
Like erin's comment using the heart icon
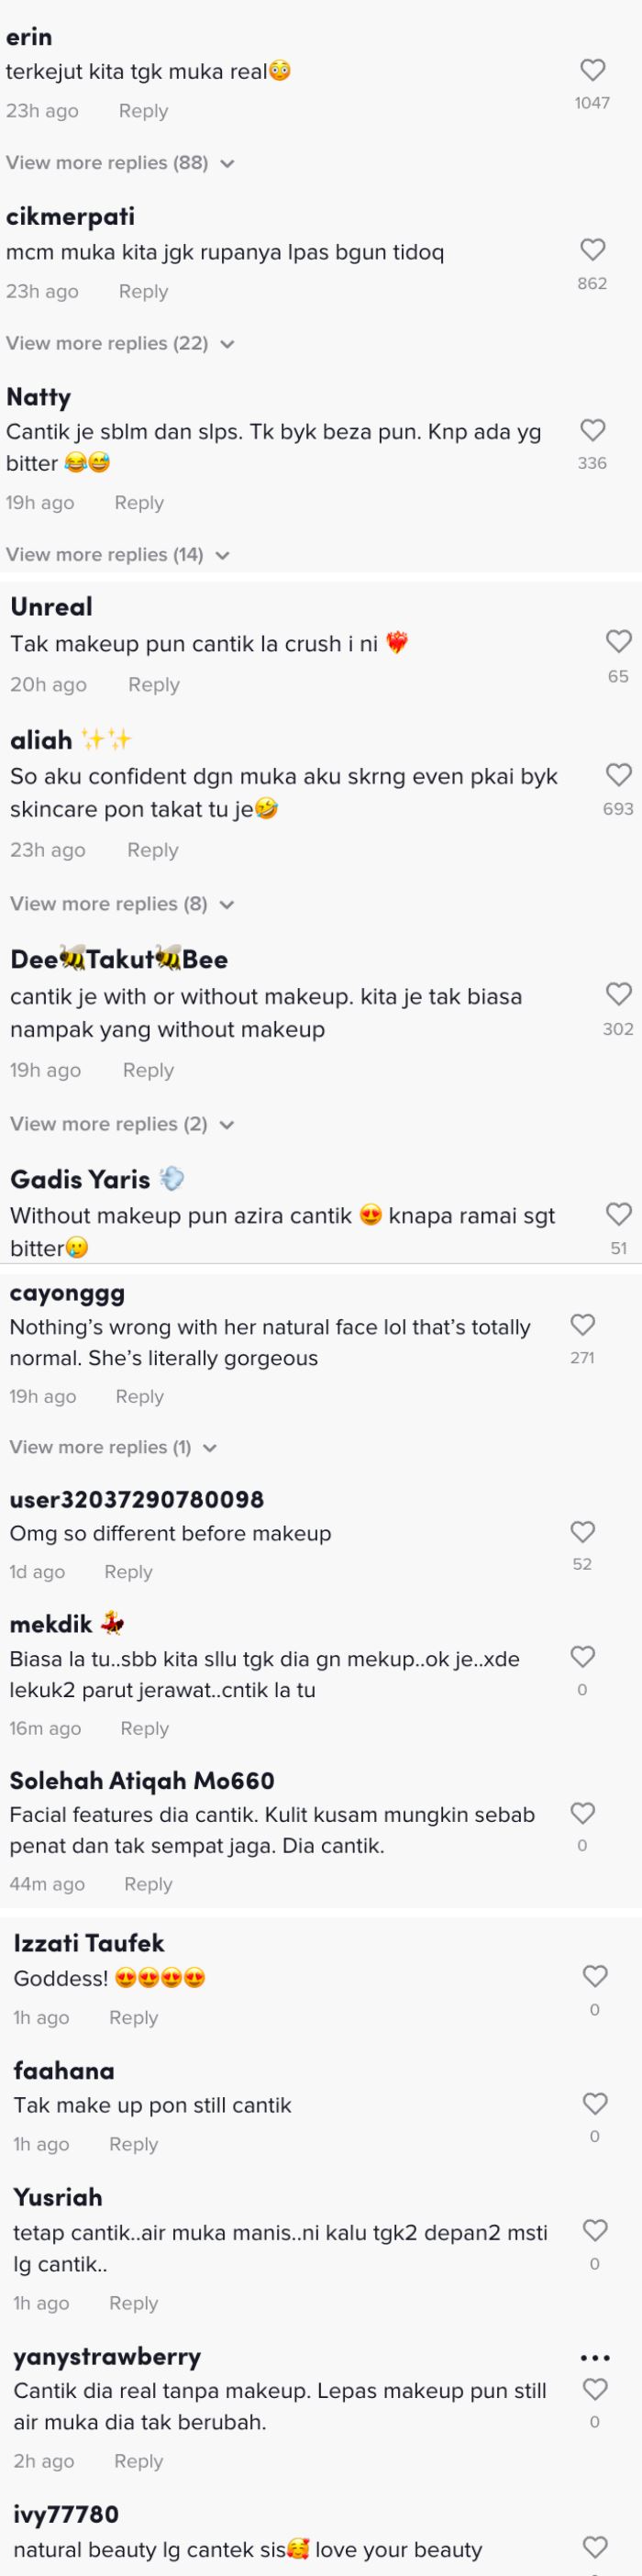pyautogui.click(x=594, y=68)
